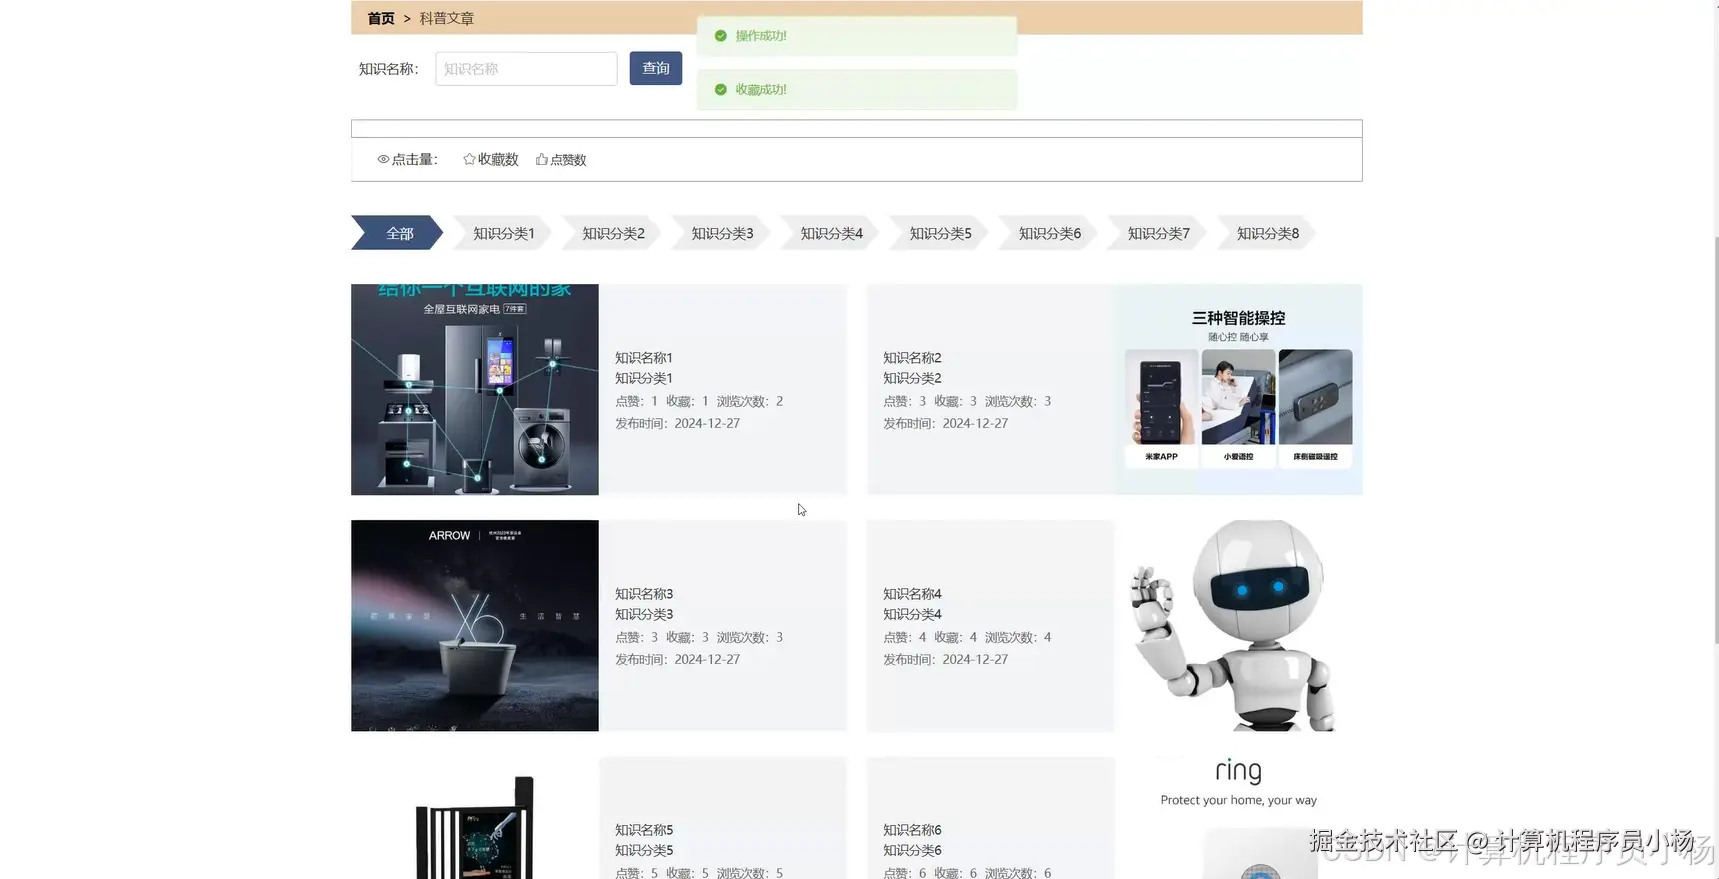Click the 知识名称1 title text
Viewport: 1719px width, 879px height.
644,358
